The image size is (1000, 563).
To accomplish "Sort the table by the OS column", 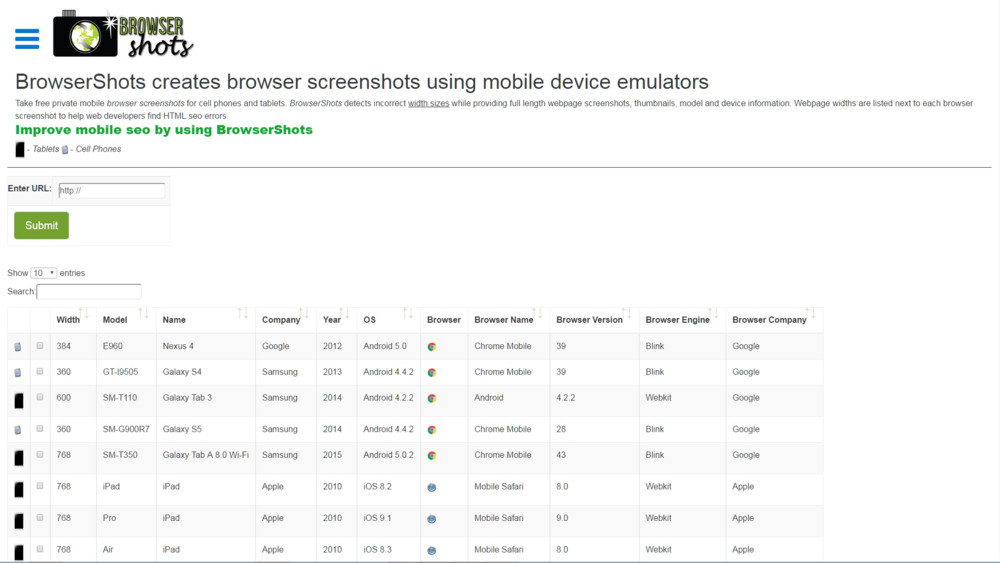I will coord(389,319).
